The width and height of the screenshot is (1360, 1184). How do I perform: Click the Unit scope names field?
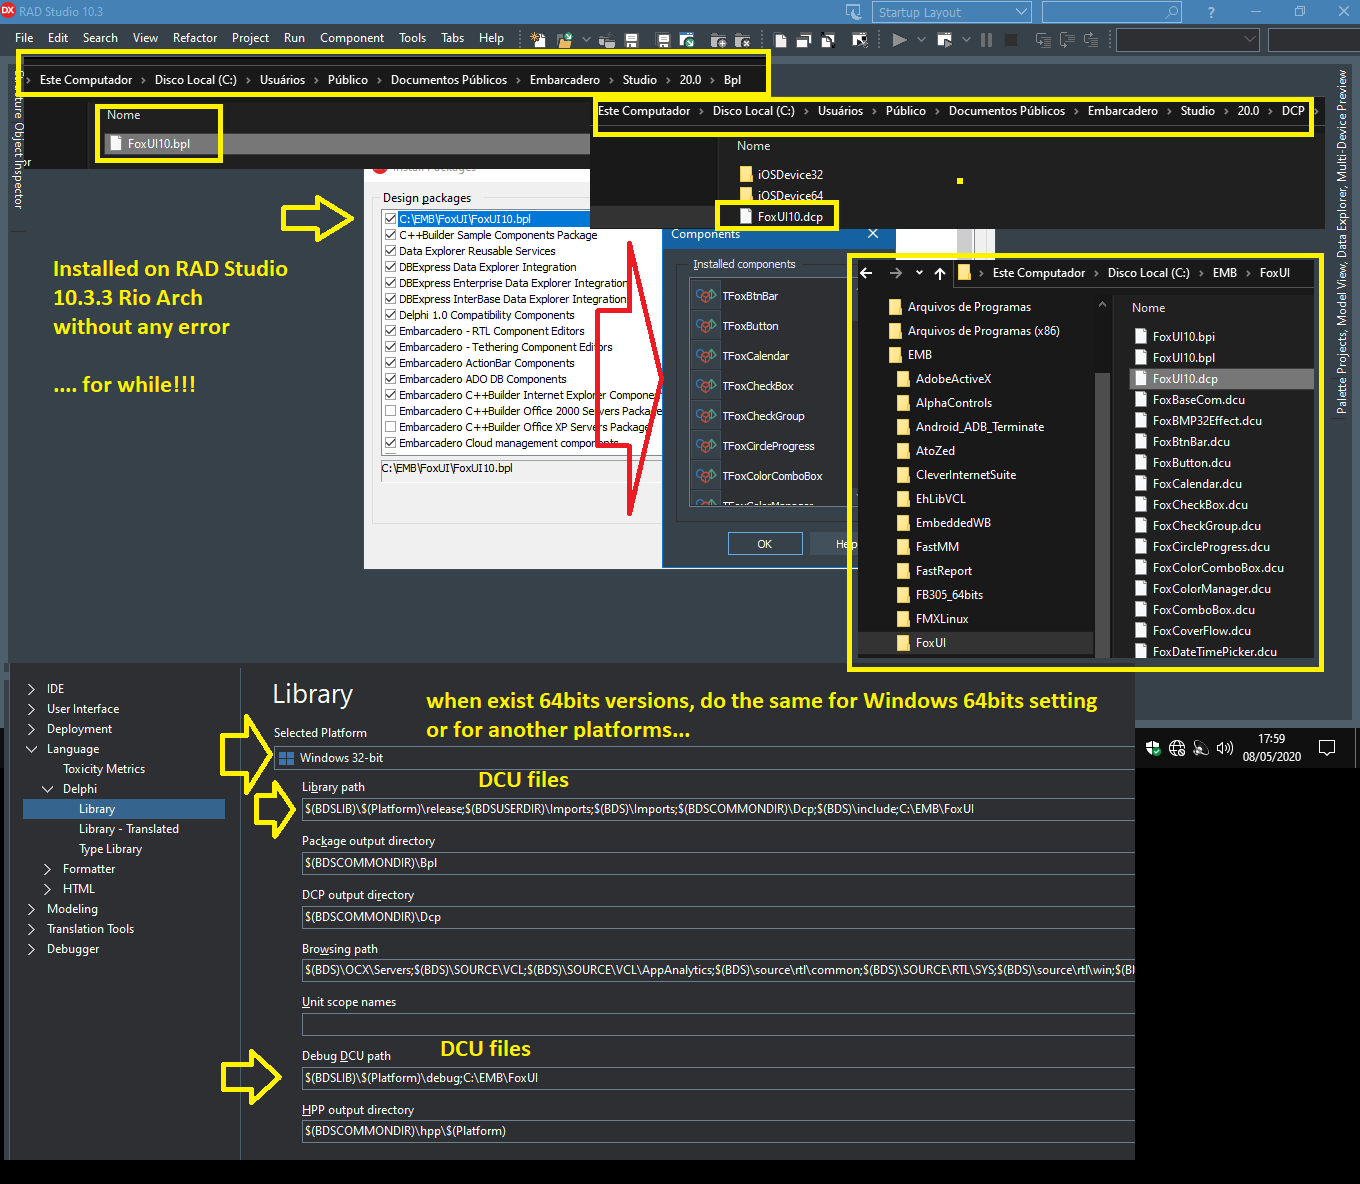tap(718, 1024)
